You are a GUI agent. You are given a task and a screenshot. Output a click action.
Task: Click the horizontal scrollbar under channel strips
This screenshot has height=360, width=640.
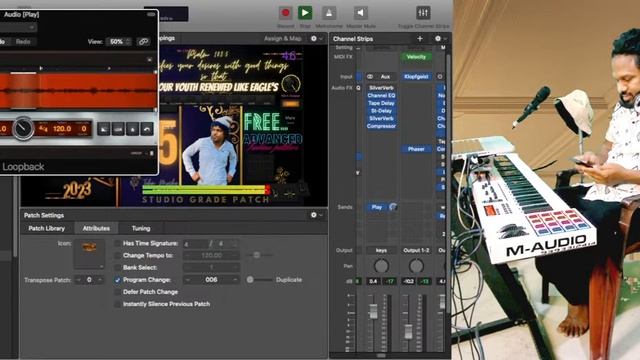click(381, 355)
